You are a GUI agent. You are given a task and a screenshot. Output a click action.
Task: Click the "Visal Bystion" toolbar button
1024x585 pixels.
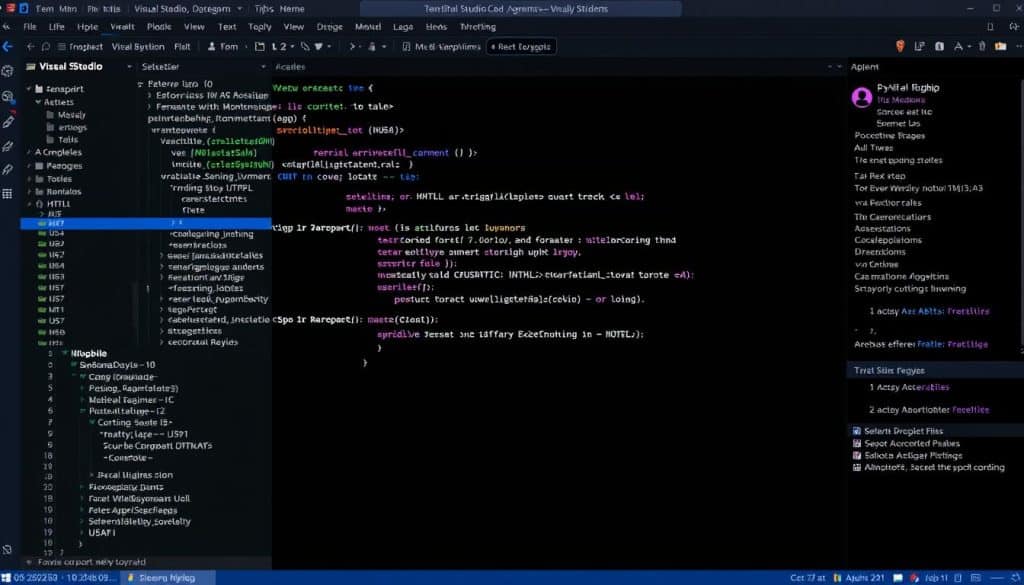coord(138,46)
